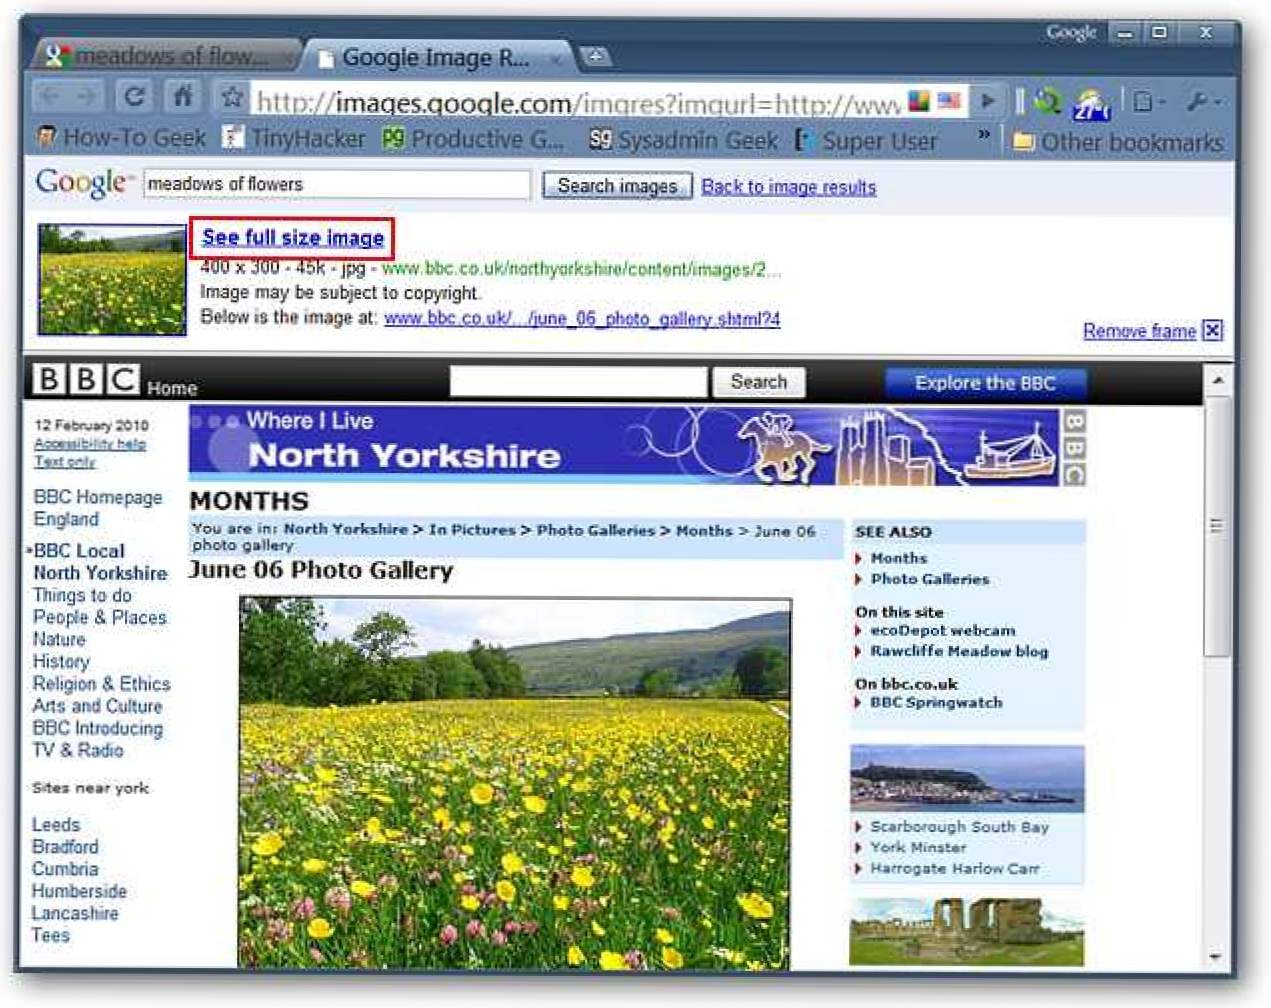Image resolution: width=1271 pixels, height=1008 pixels.
Task: Open the How-To Geek bookmark
Action: 122,138
